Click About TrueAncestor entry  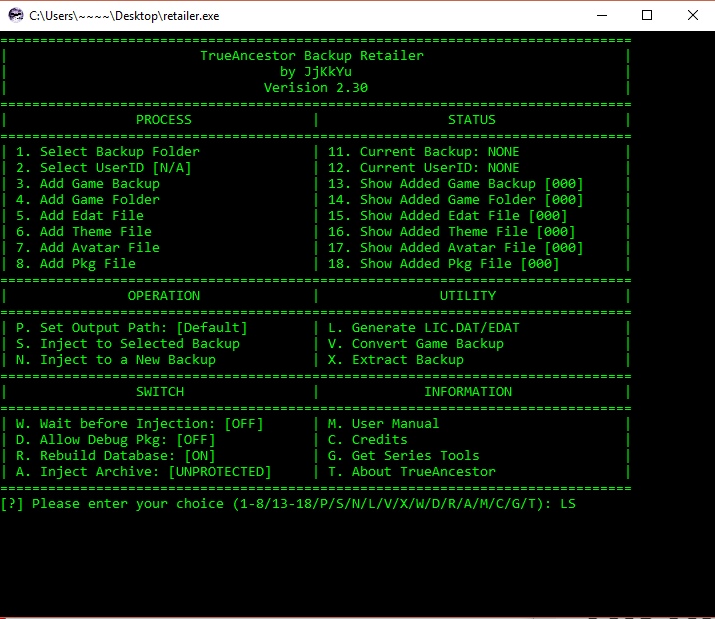411,471
